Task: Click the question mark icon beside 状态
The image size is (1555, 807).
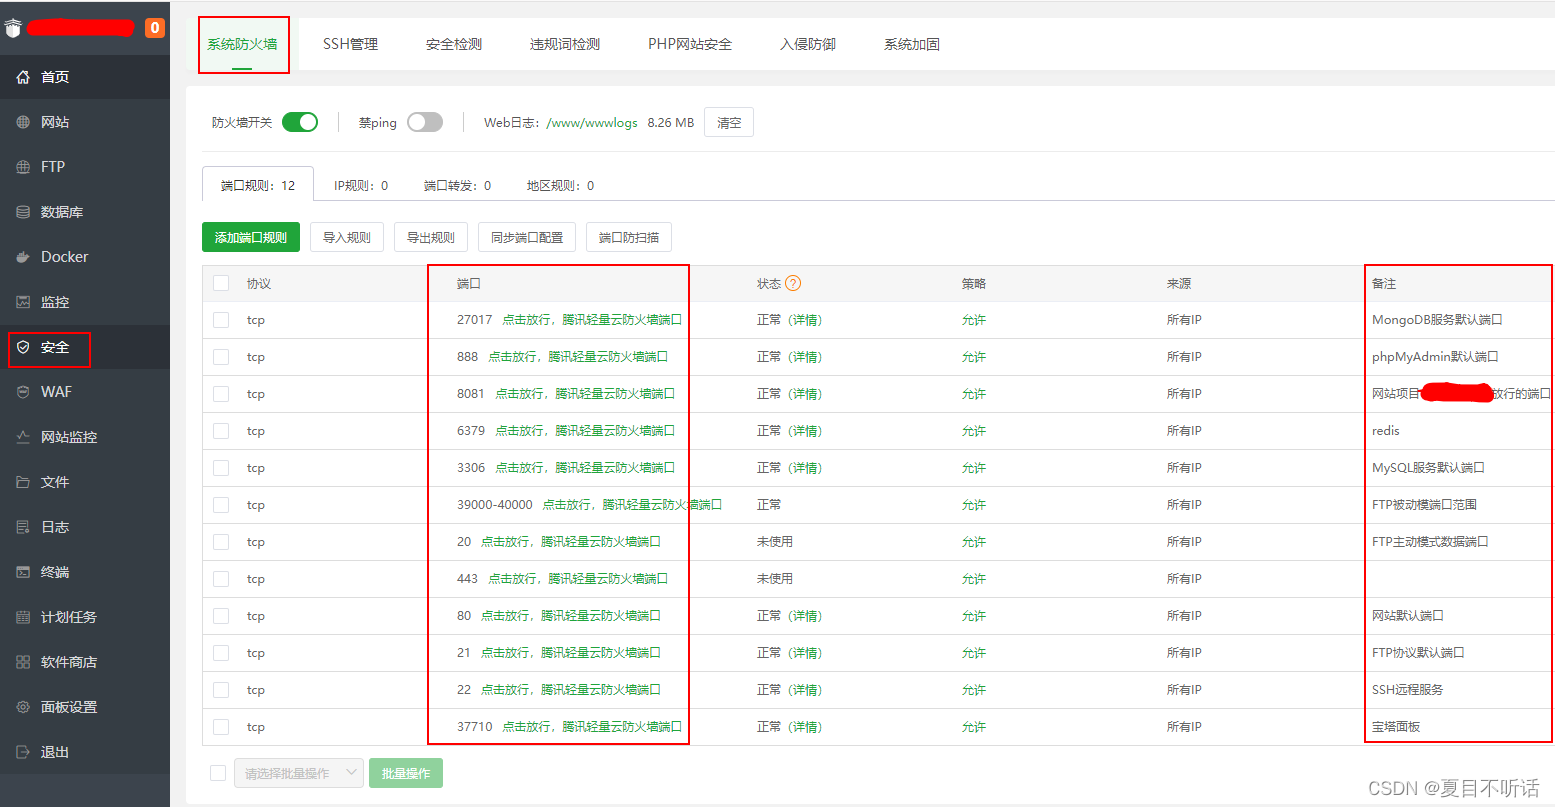Action: click(793, 283)
